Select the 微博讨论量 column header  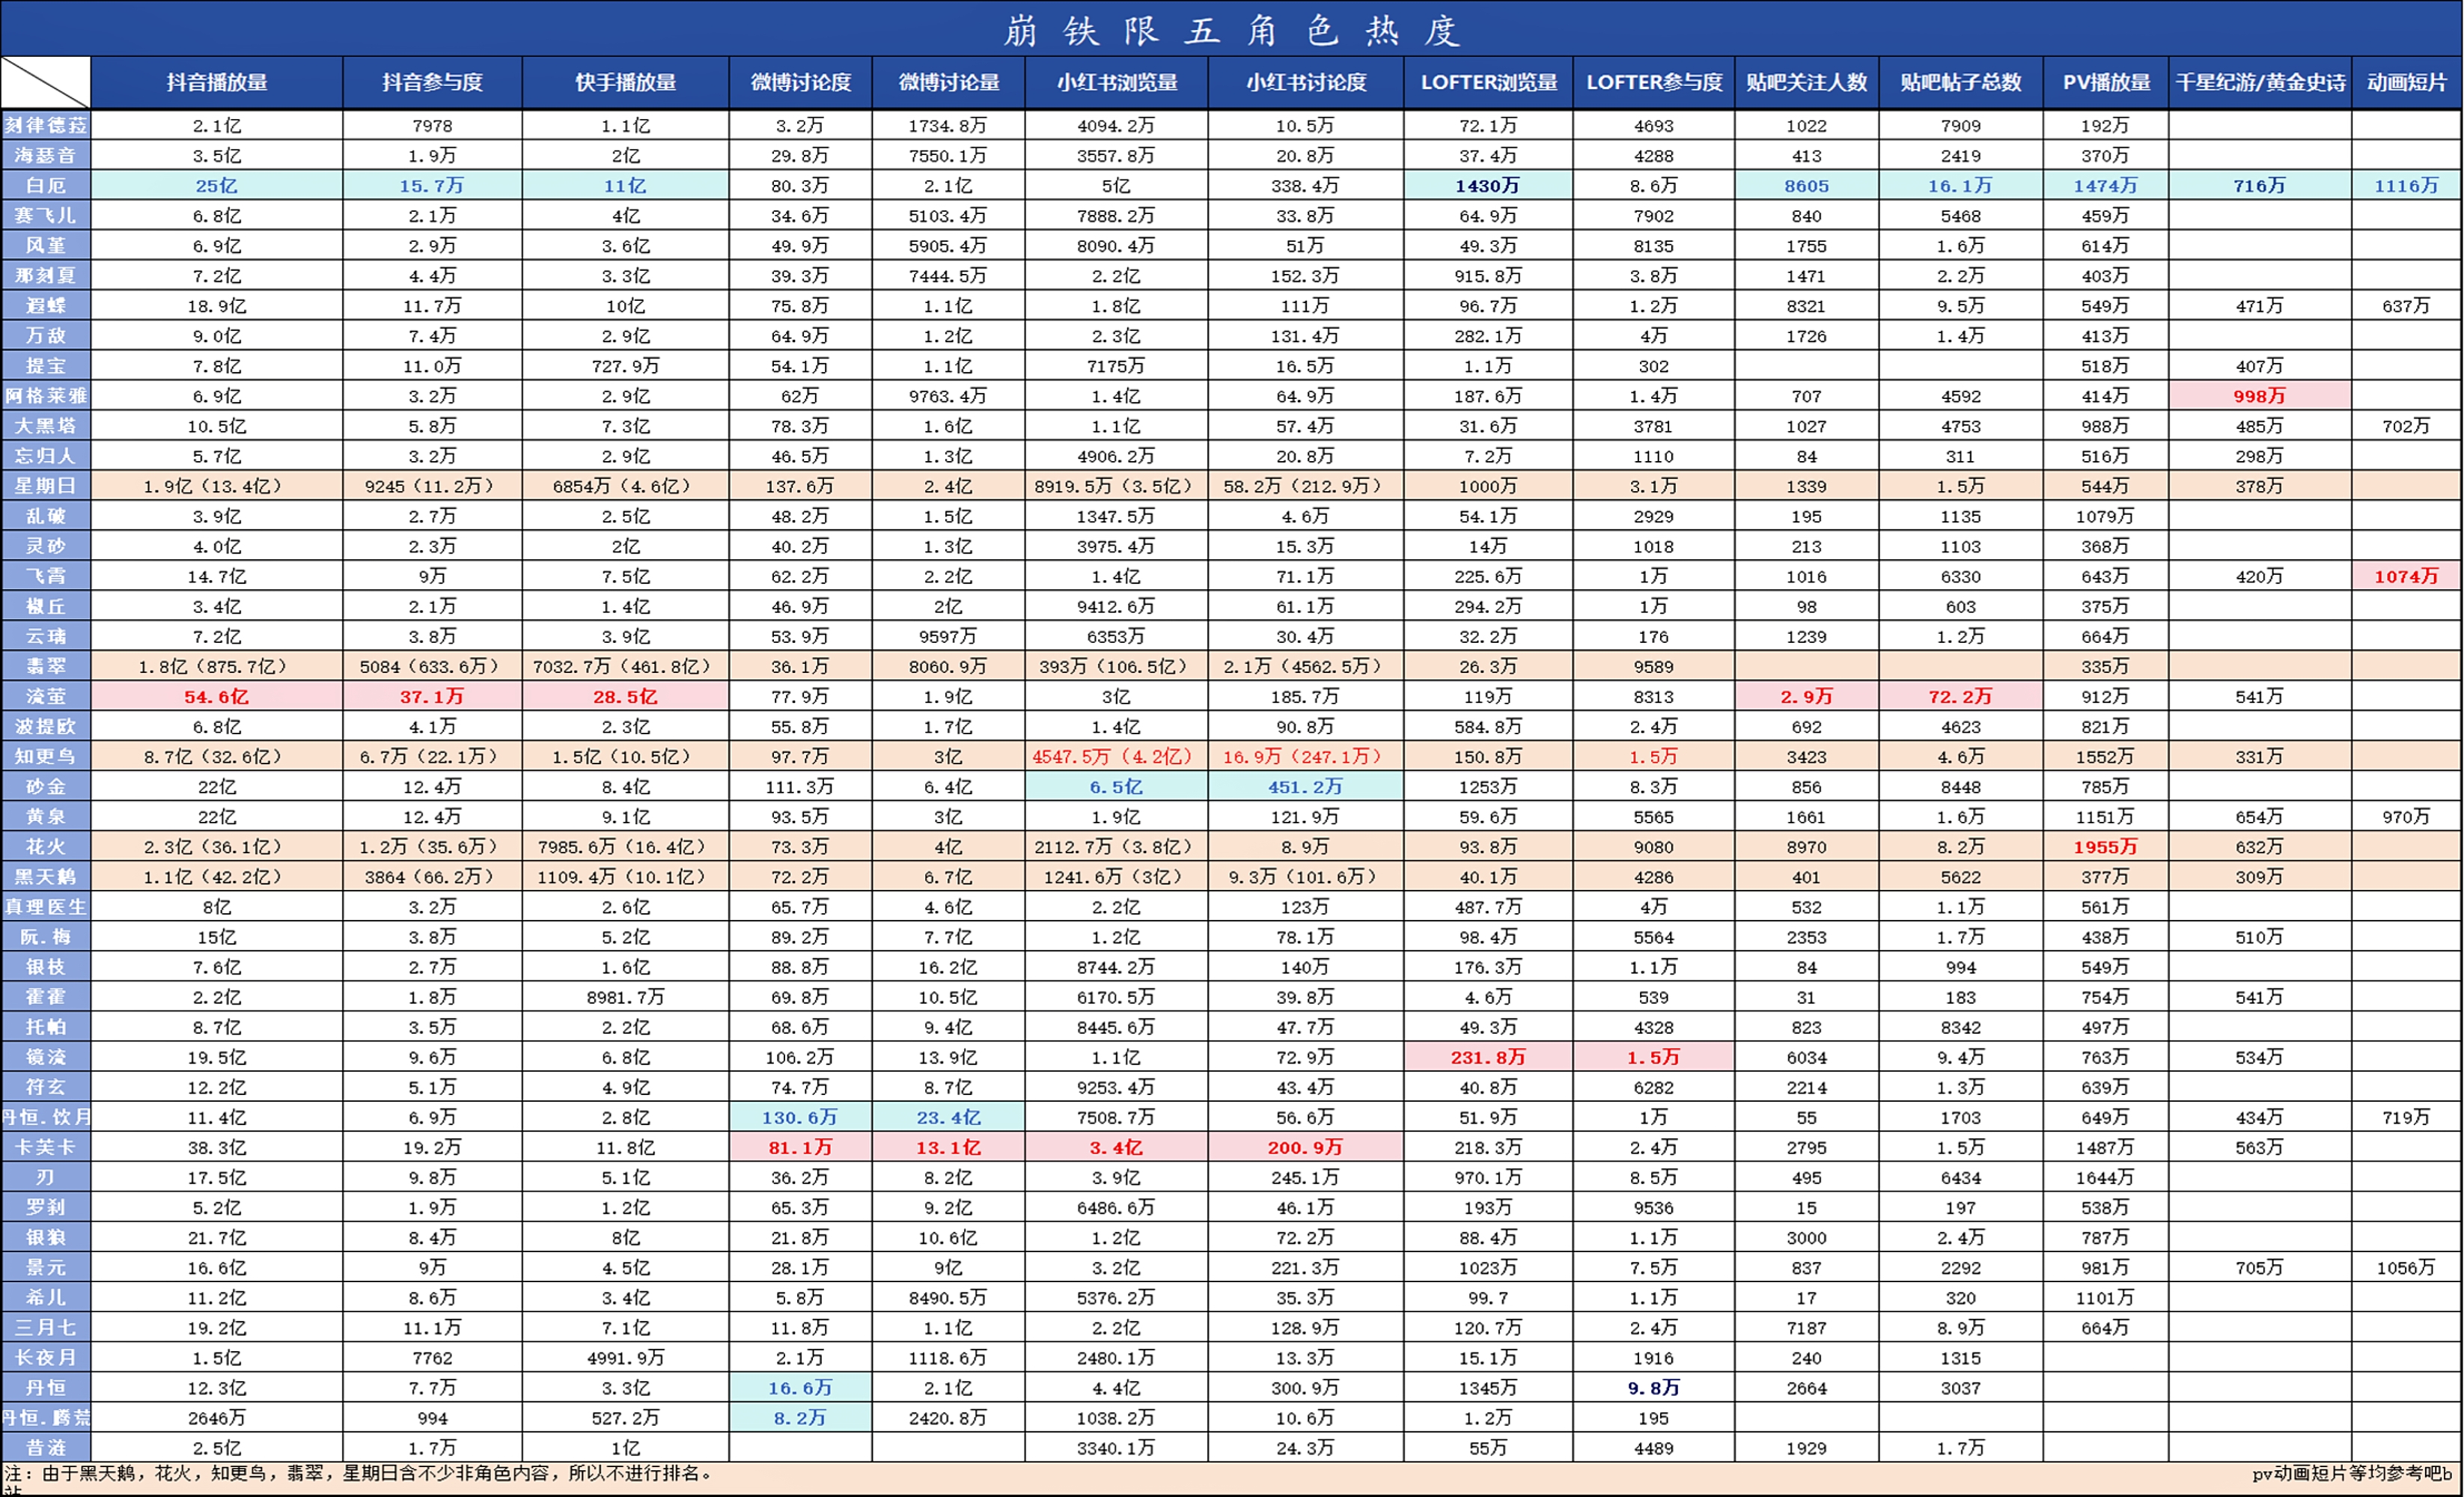(x=949, y=82)
